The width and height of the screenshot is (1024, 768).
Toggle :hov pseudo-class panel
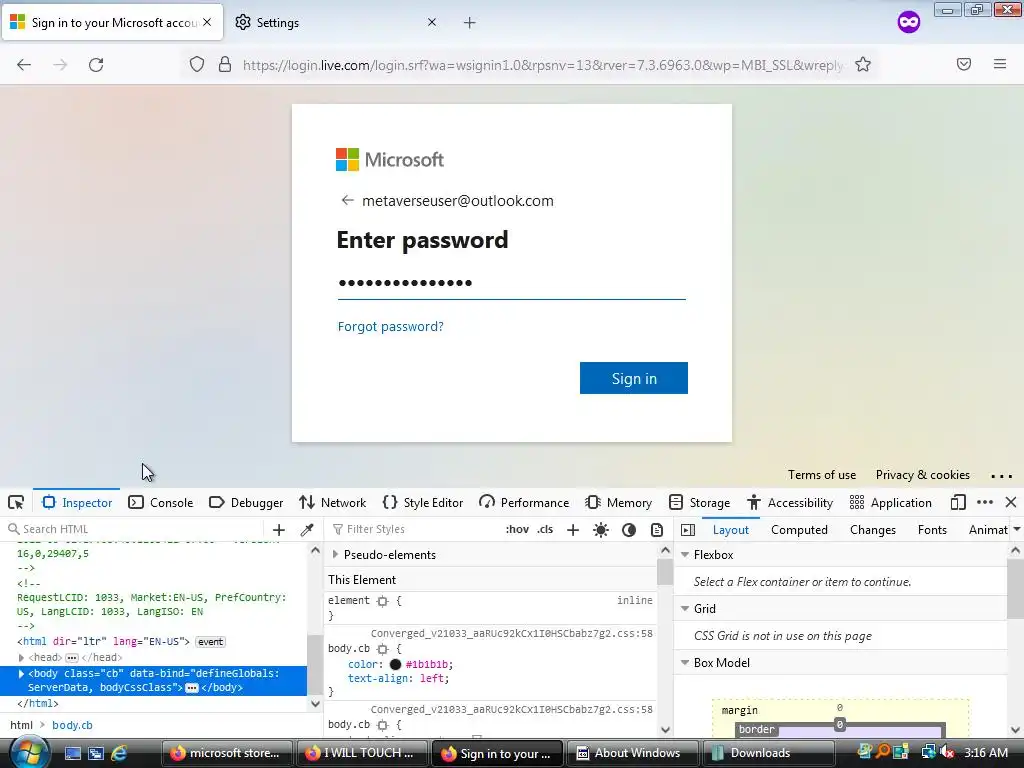coord(517,529)
